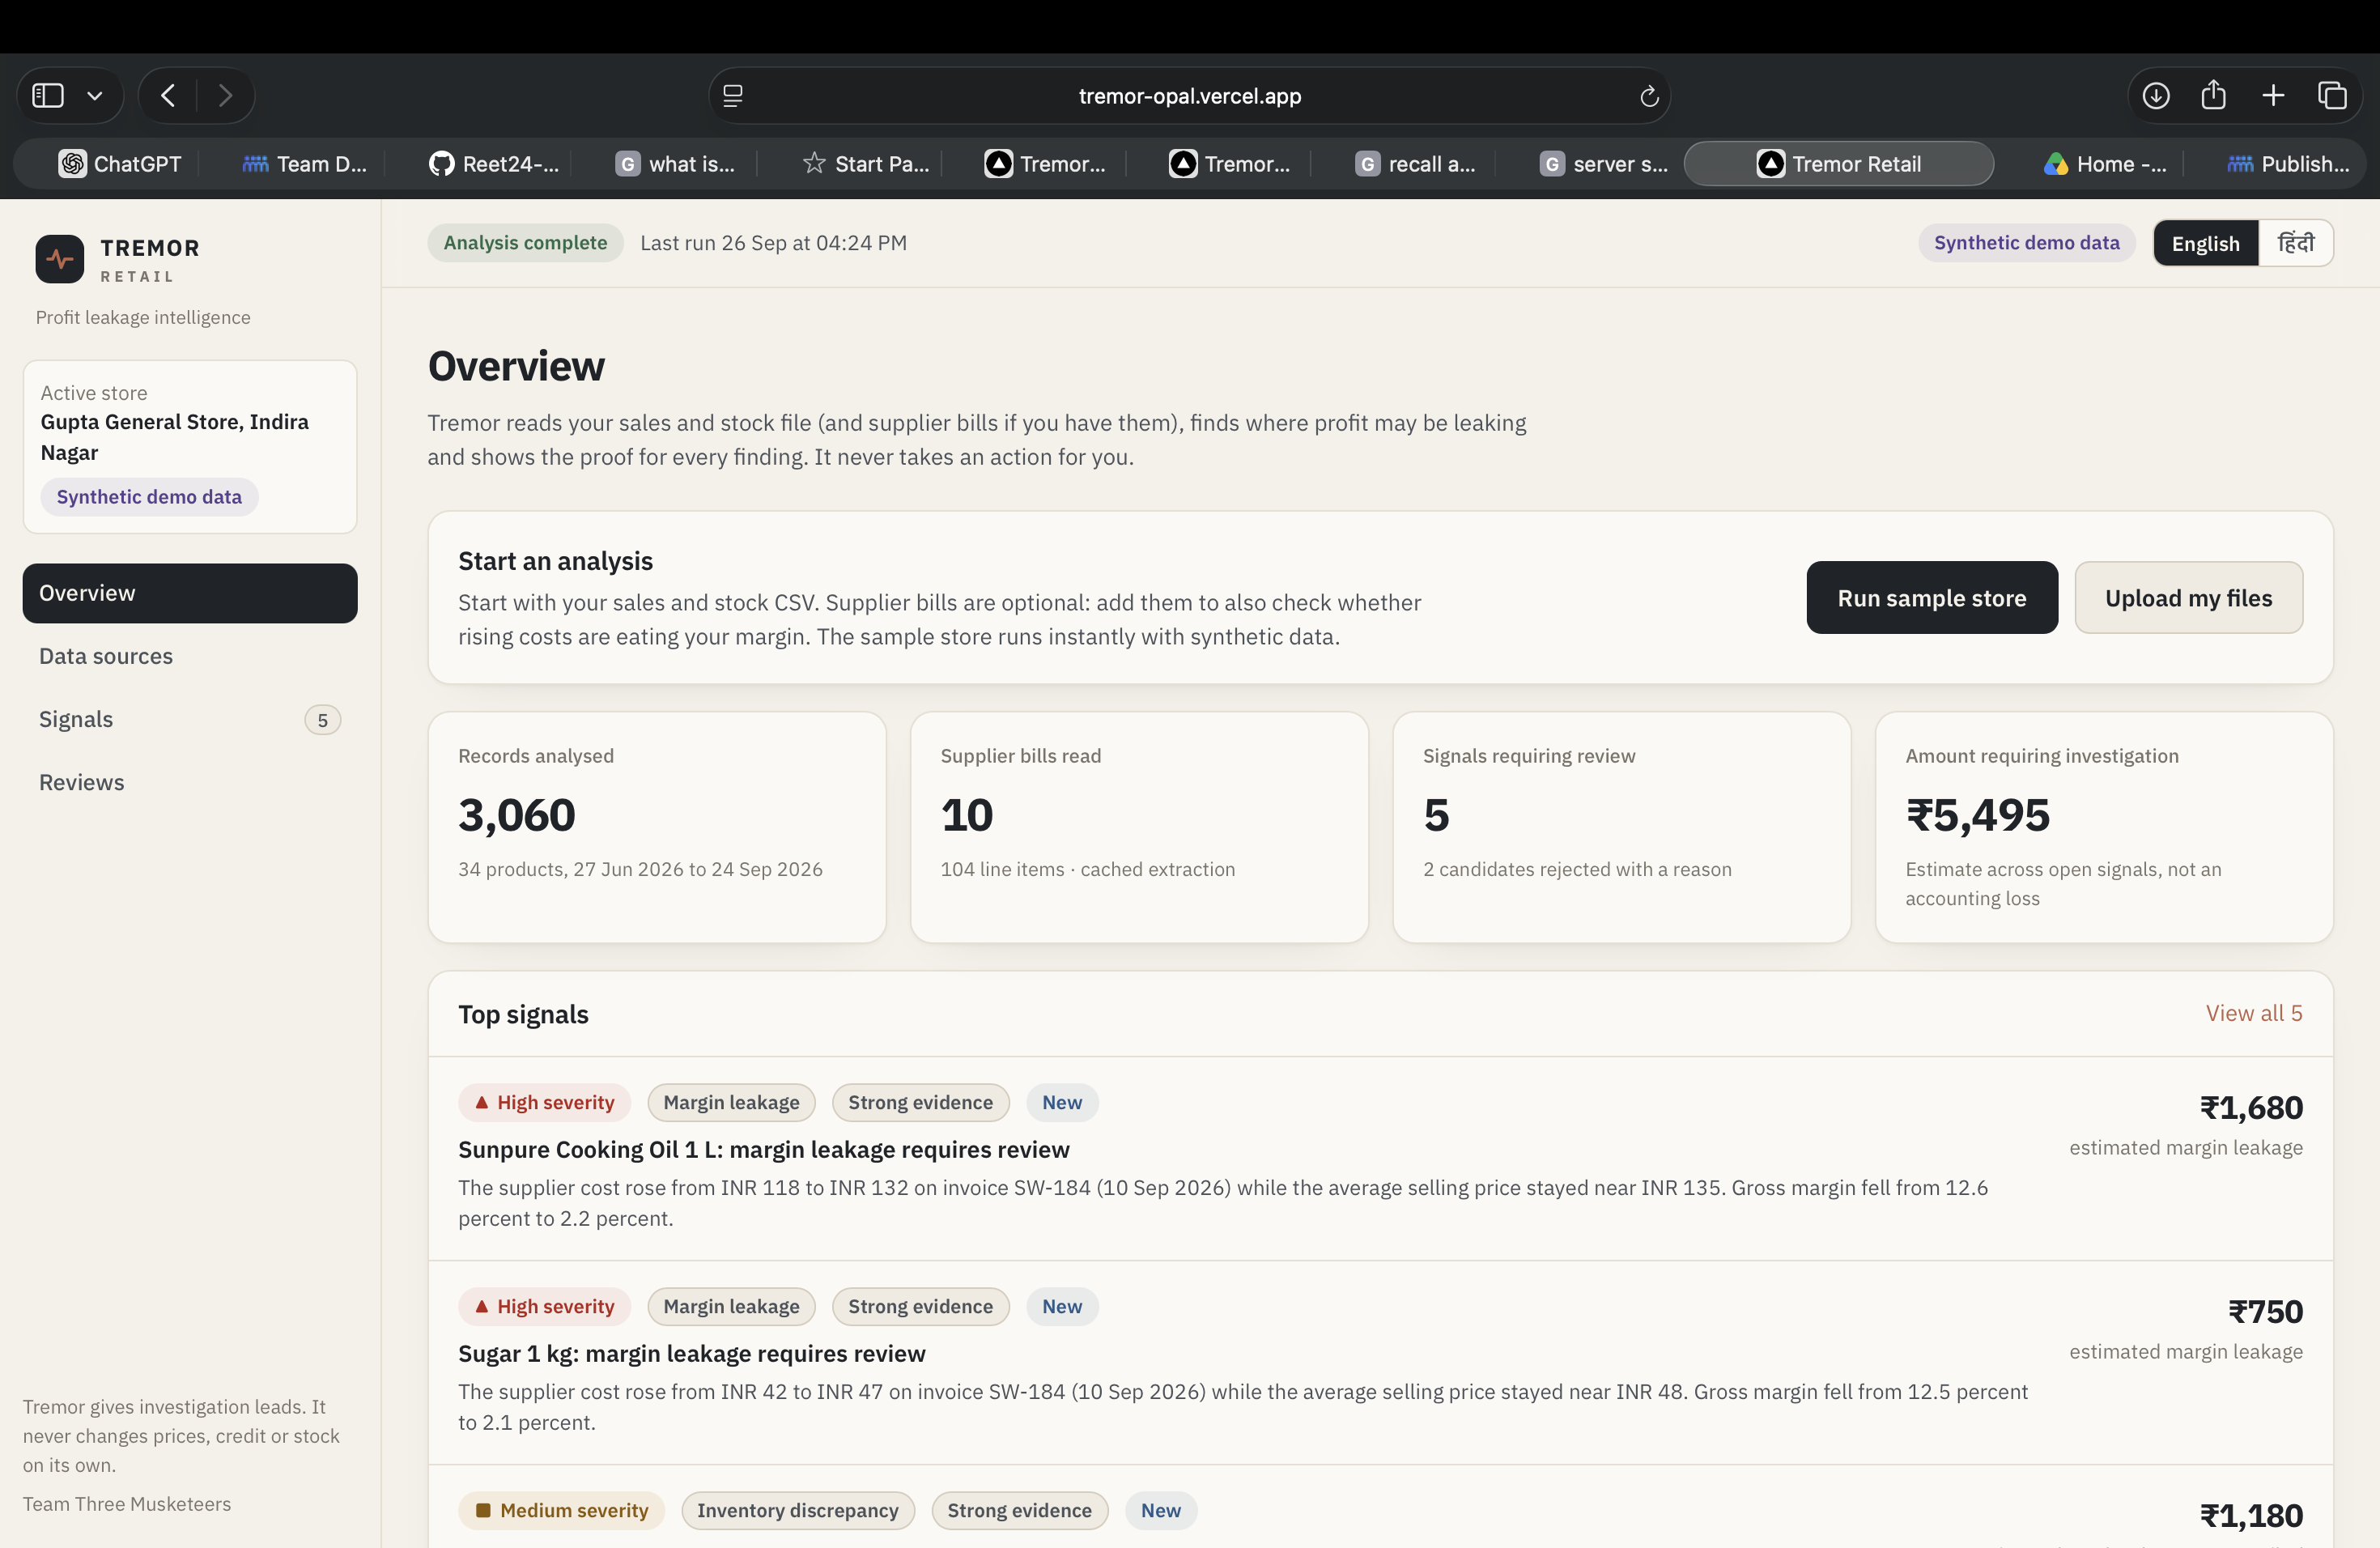Switch to the Home -... tab
This screenshot has height=1548, width=2380.
pyautogui.click(x=2105, y=164)
